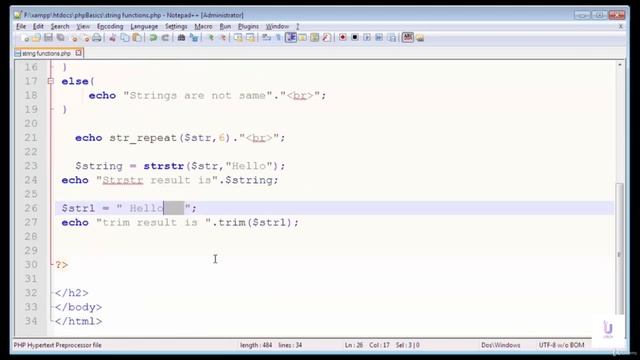Image resolution: width=640 pixels, height=360 pixels.
Task: Select the string functions.php tab
Action: coord(46,53)
